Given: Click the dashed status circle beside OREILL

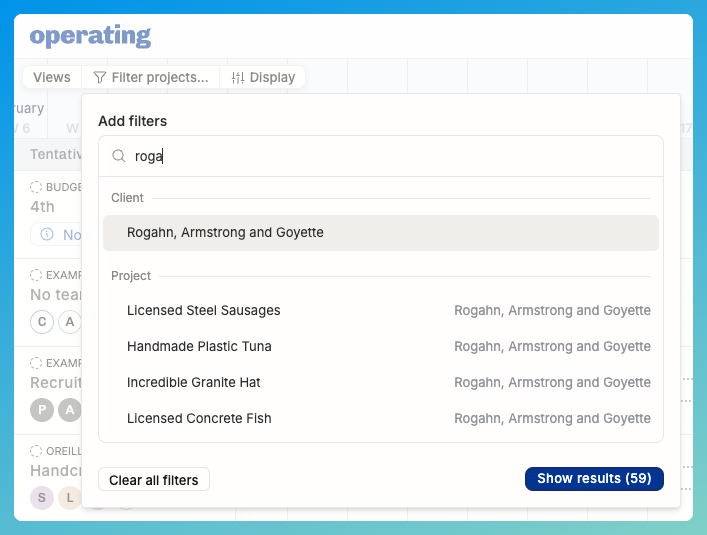Looking at the screenshot, I should (x=37, y=451).
